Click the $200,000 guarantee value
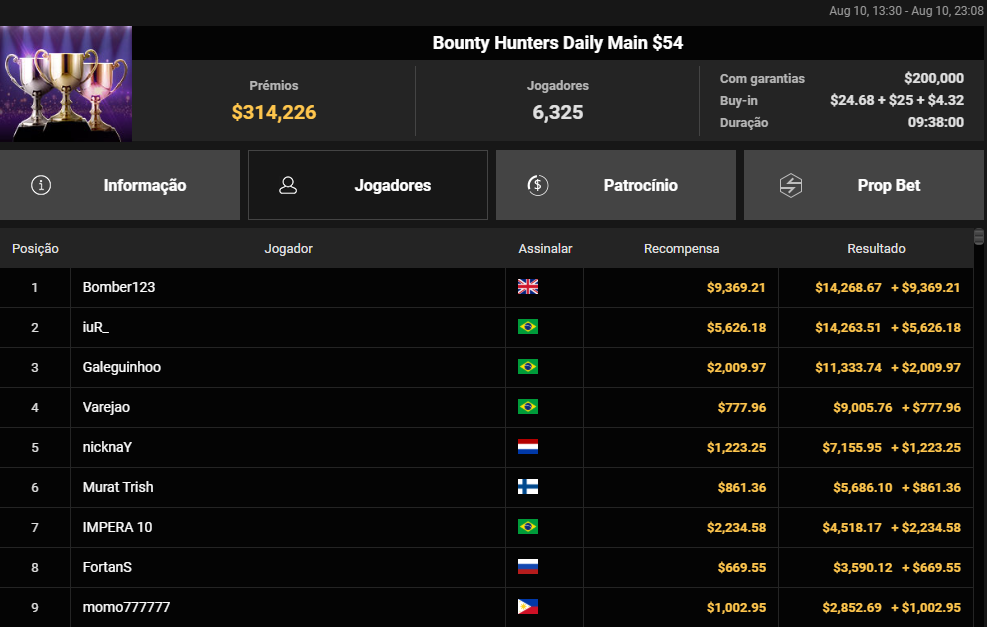 (x=934, y=78)
